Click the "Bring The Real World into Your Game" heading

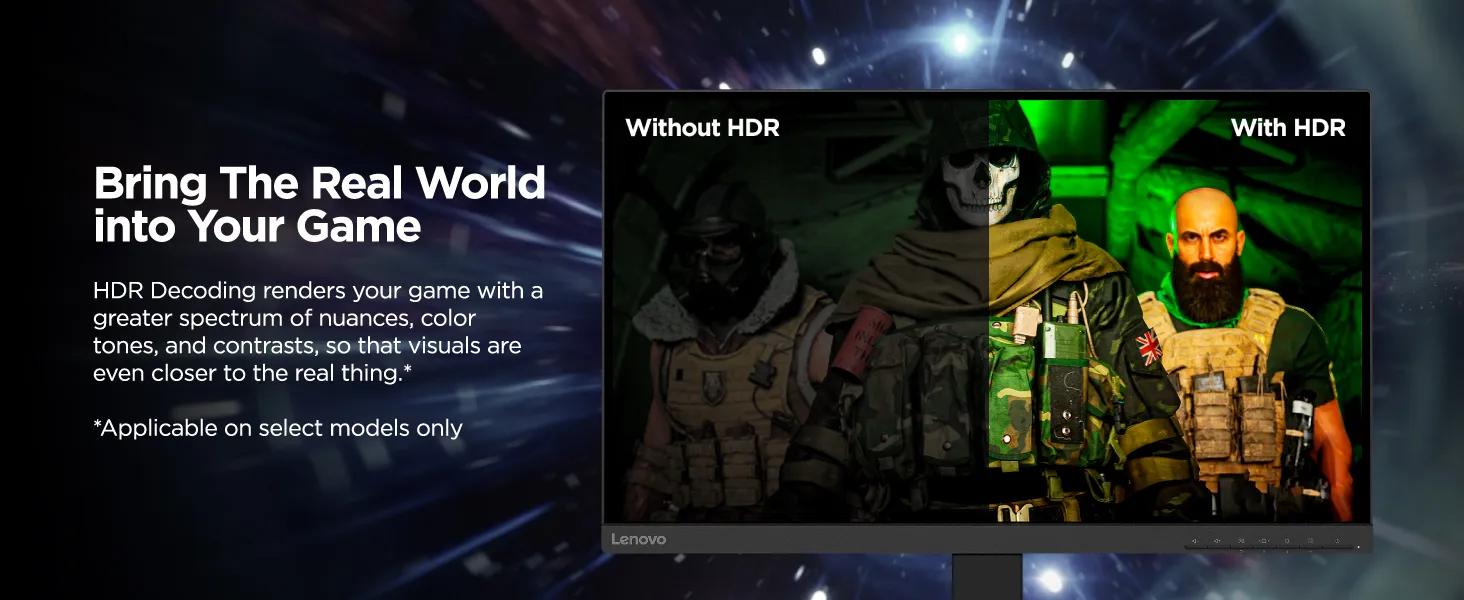(x=320, y=205)
